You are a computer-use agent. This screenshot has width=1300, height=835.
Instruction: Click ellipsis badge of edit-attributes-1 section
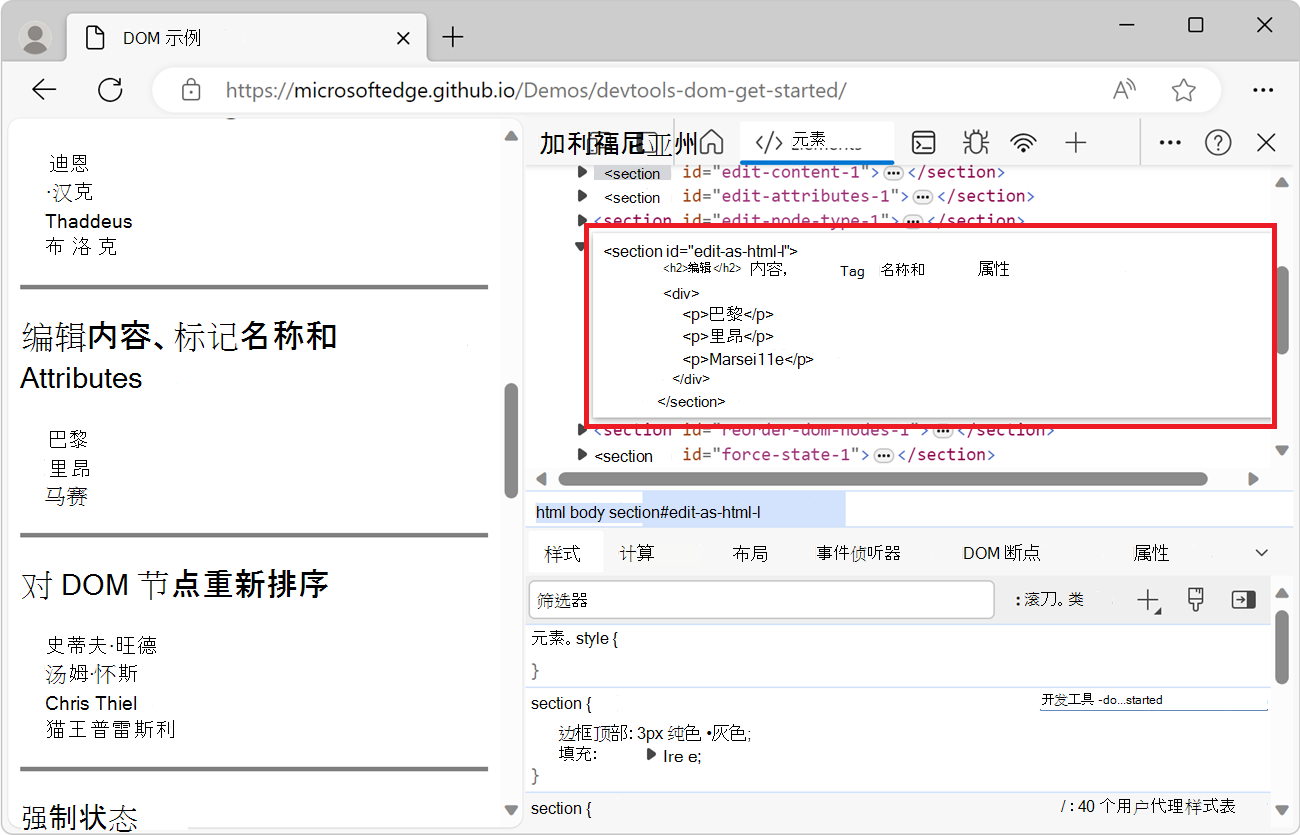pyautogui.click(x=923, y=196)
